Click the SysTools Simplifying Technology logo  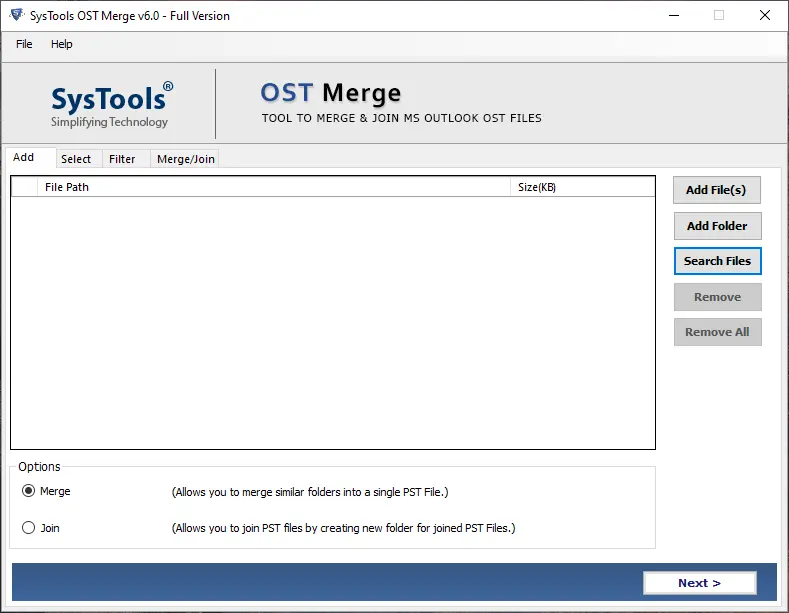111,105
